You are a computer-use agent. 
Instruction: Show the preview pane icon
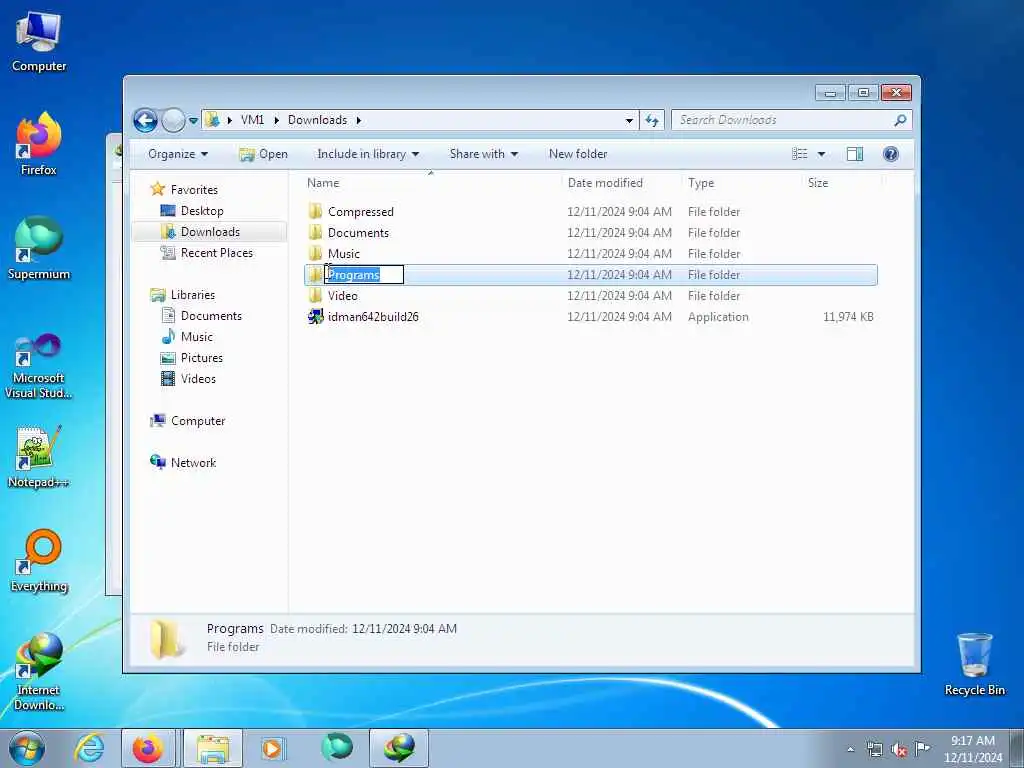coord(854,154)
